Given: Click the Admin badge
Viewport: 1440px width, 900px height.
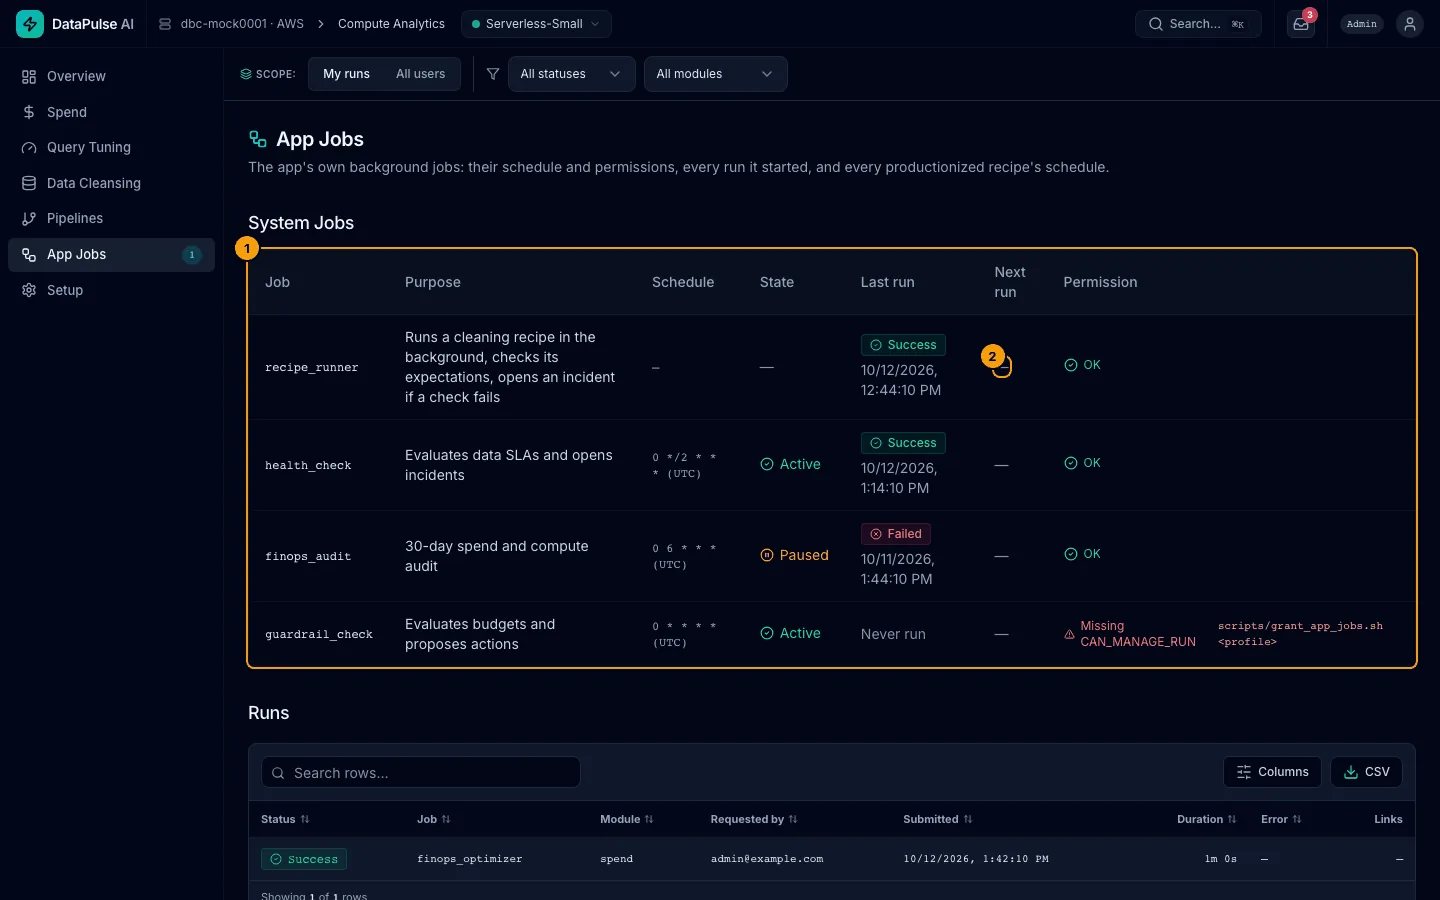Looking at the screenshot, I should pos(1362,24).
